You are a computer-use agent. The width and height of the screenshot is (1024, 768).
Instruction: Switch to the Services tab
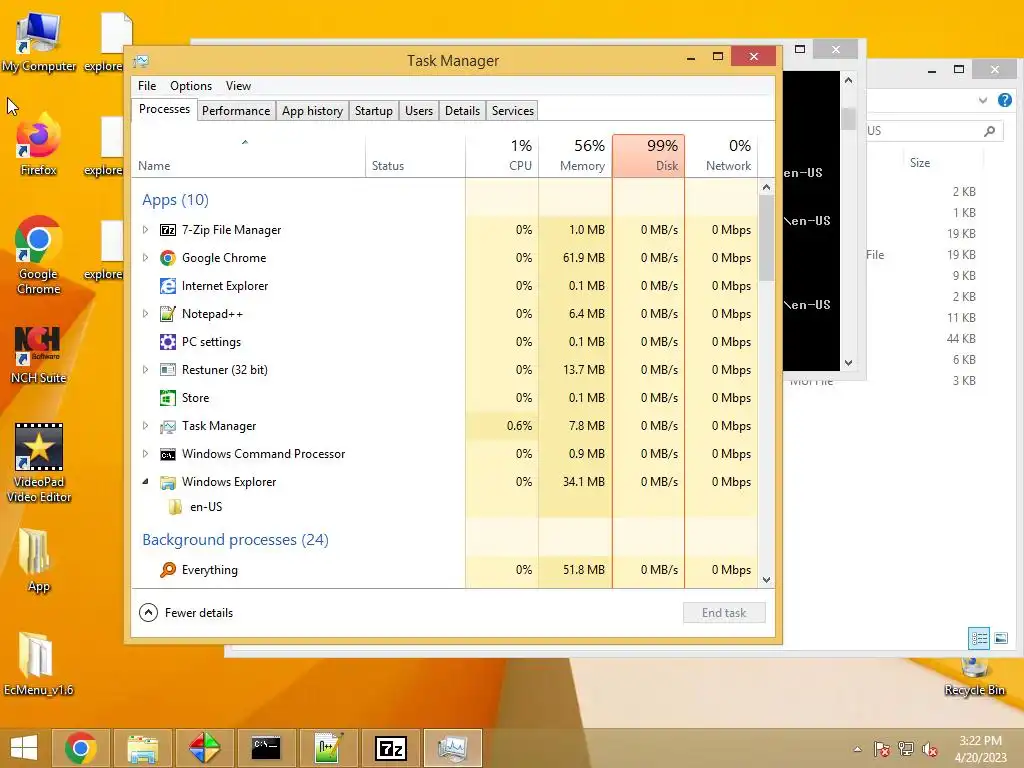(x=513, y=111)
